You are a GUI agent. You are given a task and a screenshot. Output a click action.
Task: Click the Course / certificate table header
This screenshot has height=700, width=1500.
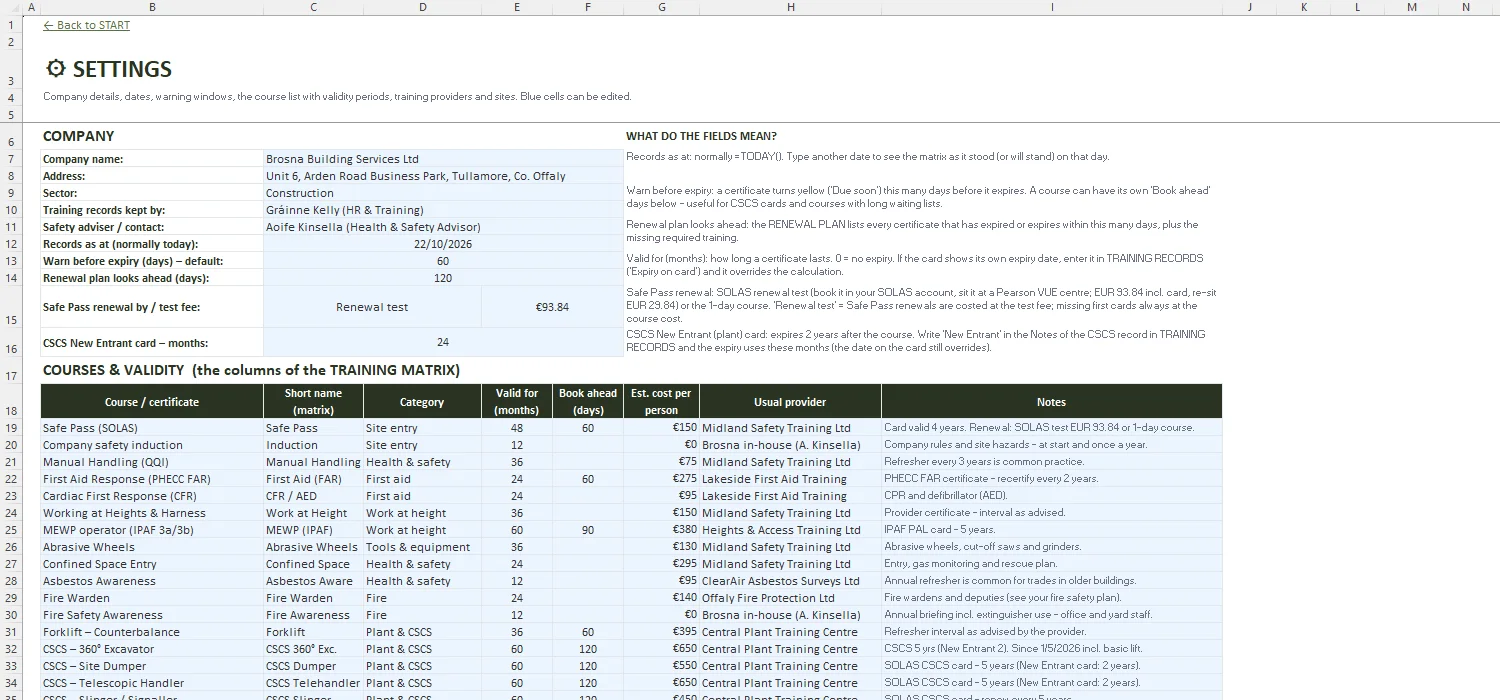pyautogui.click(x=152, y=401)
